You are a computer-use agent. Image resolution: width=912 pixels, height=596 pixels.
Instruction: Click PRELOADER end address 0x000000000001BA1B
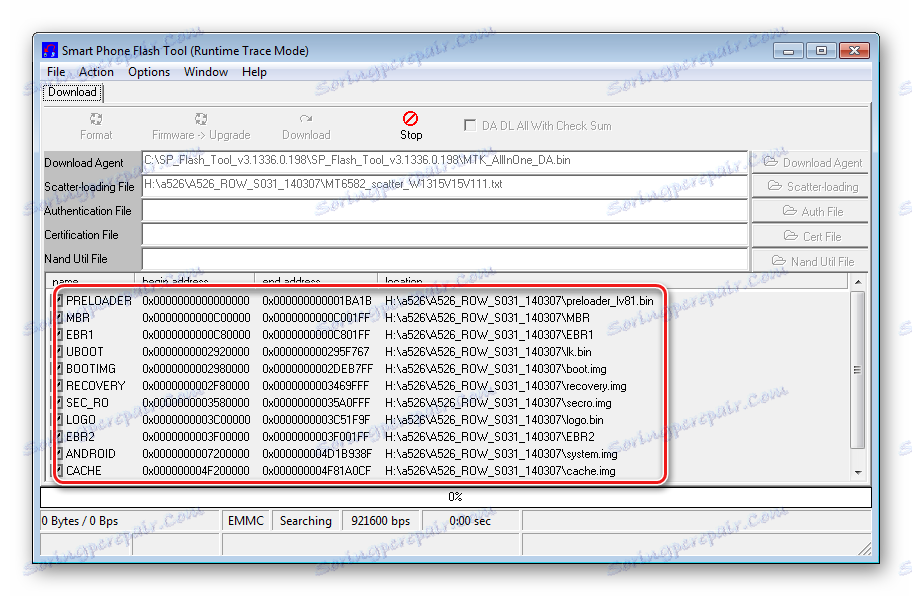click(317, 301)
